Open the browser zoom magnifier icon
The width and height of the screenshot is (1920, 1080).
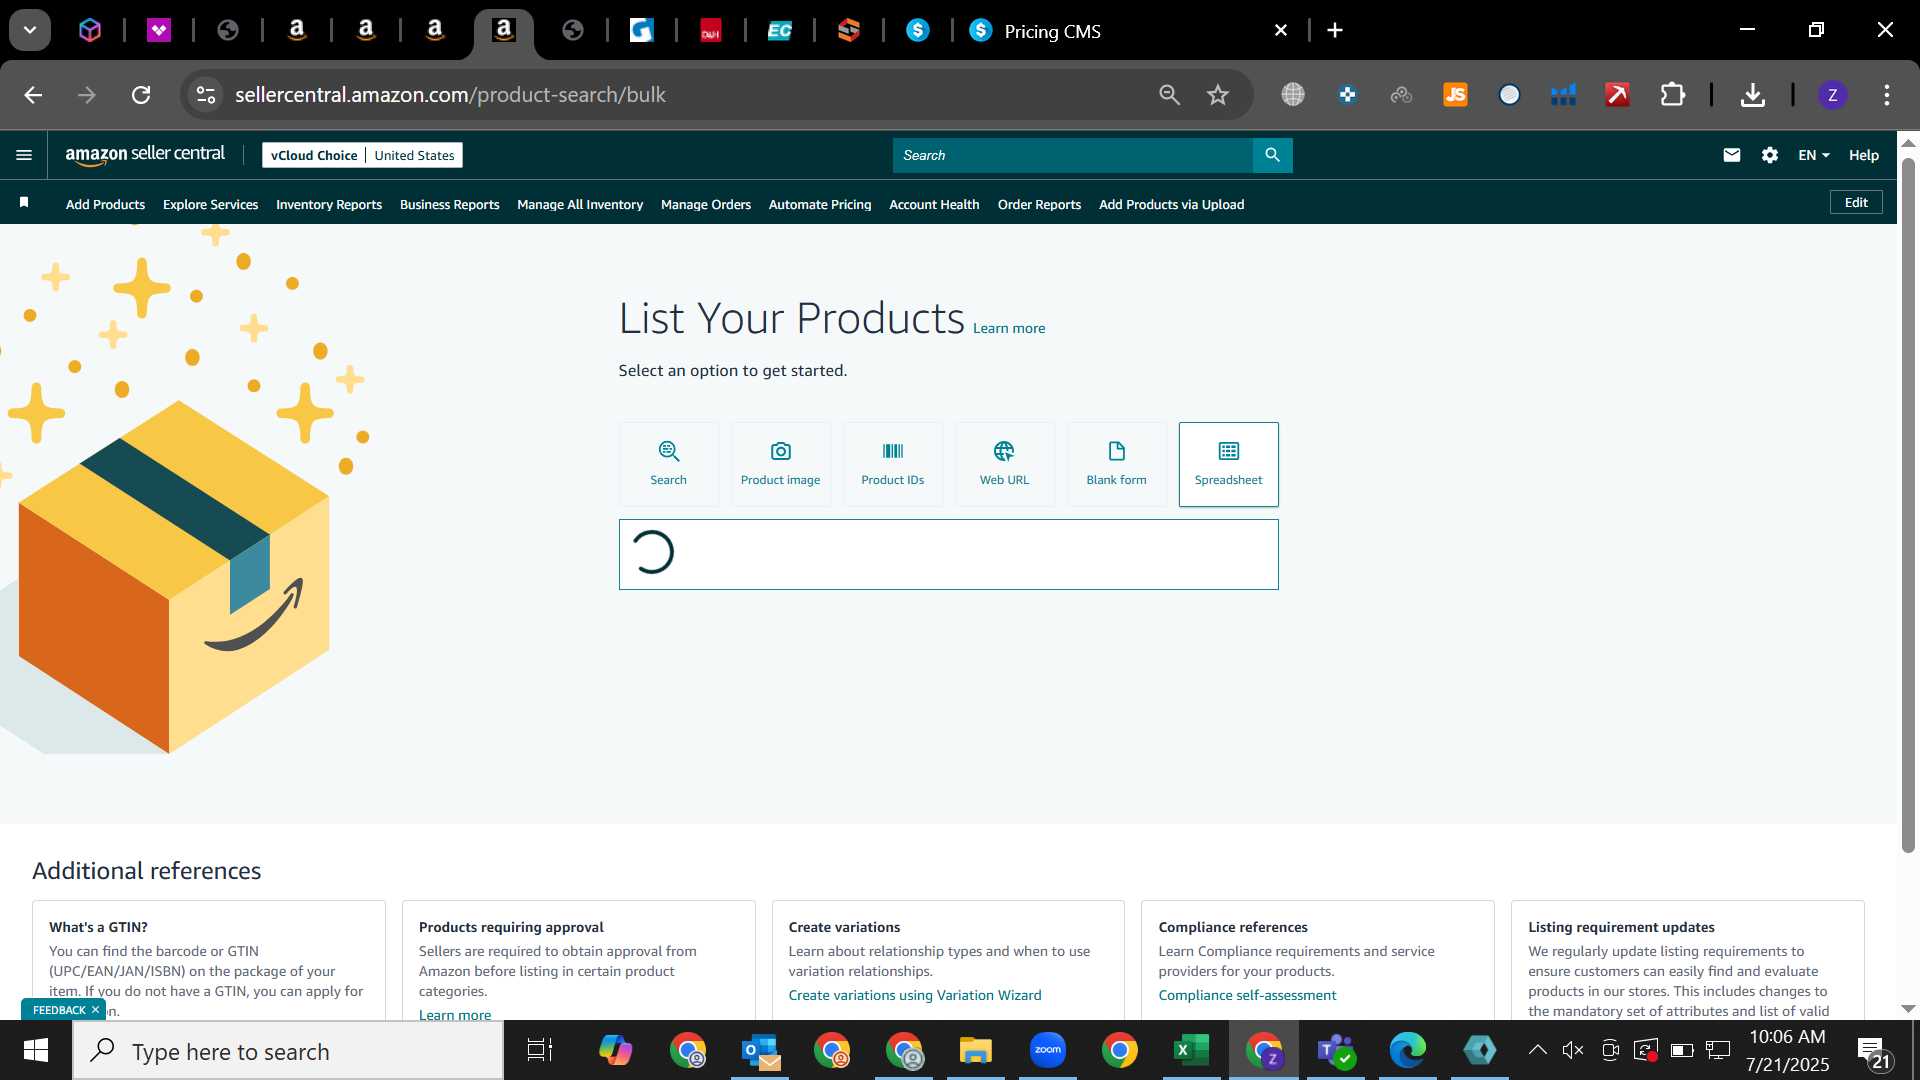pyautogui.click(x=1169, y=95)
